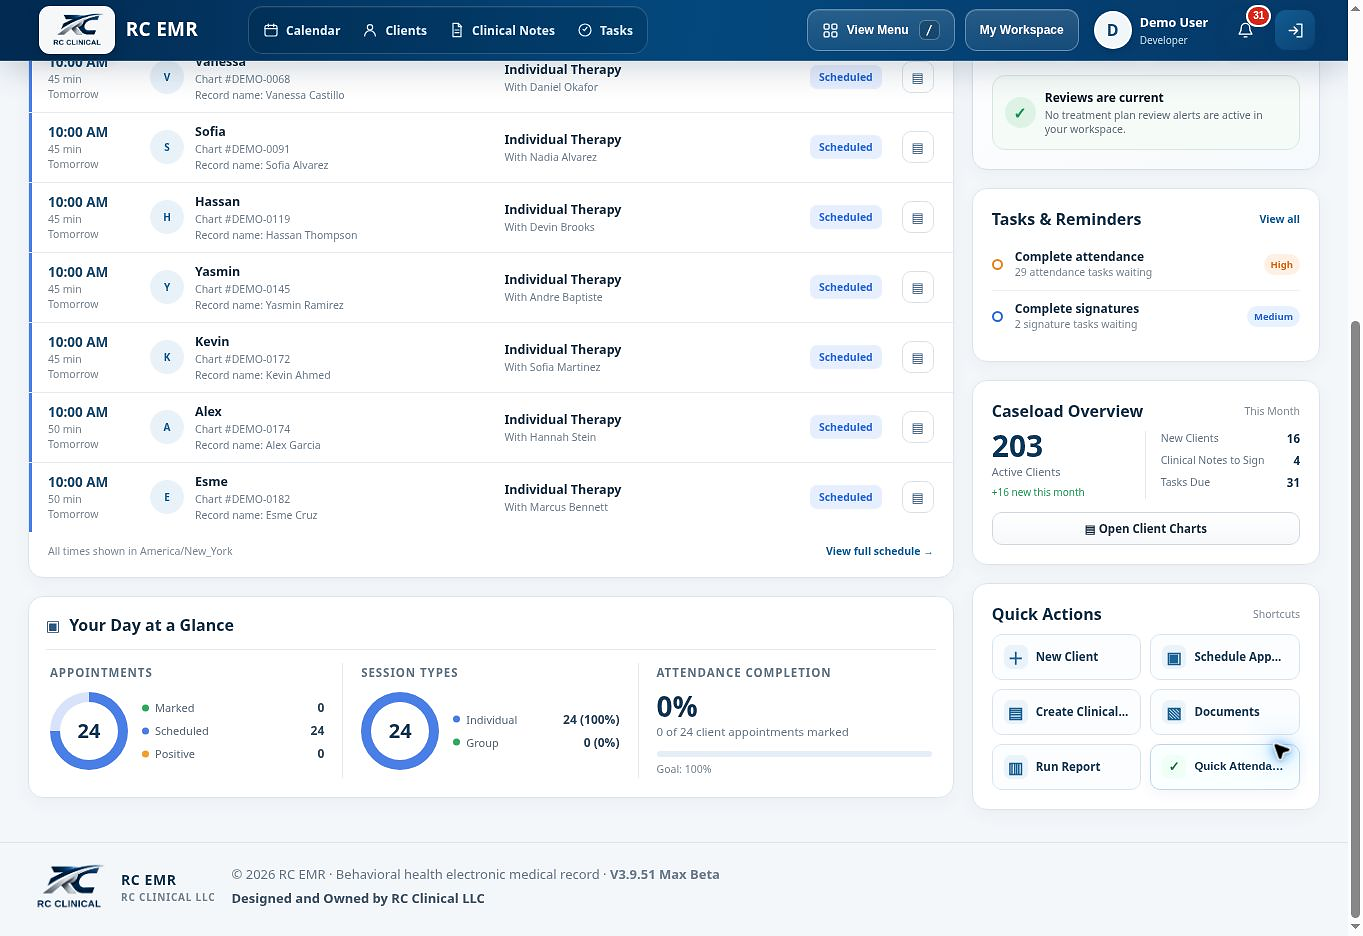Screen dimensions: 1363x936
Task: Click View full schedule link
Action: click(x=879, y=551)
